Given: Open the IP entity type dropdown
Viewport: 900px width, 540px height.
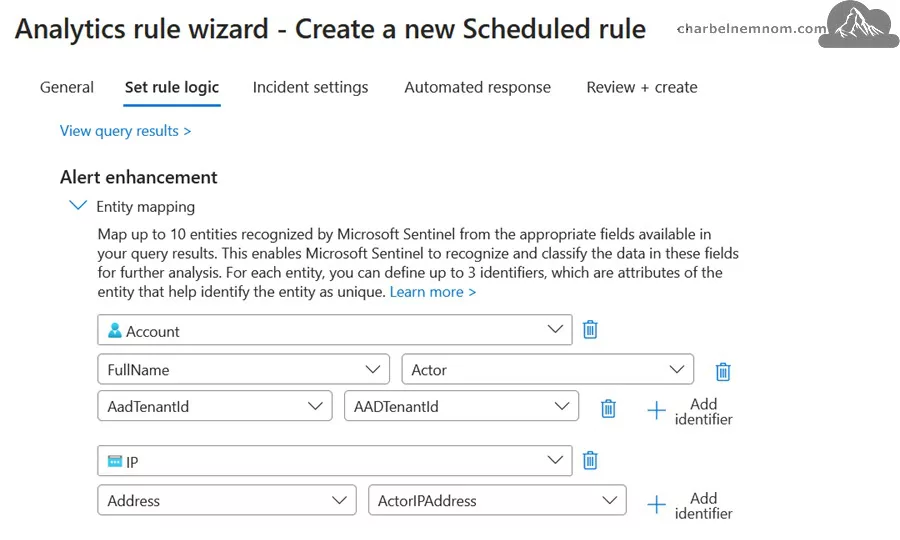Looking at the screenshot, I should point(335,460).
